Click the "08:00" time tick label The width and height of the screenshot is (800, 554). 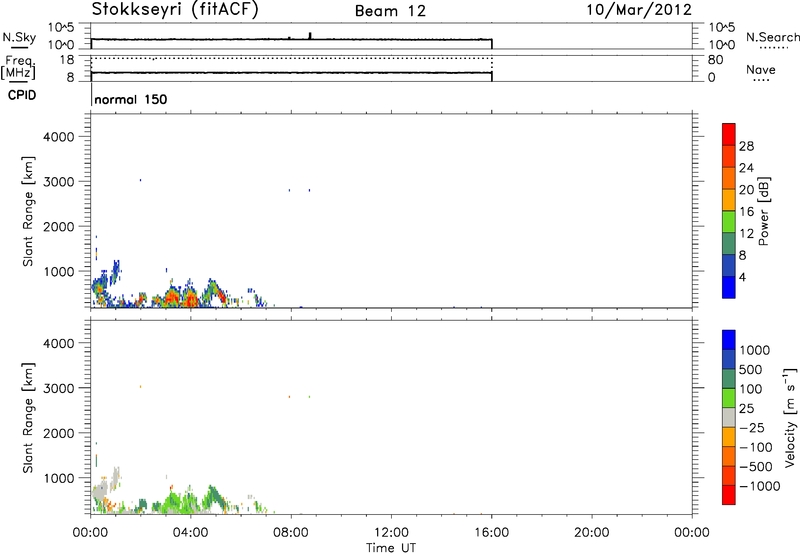(x=291, y=533)
